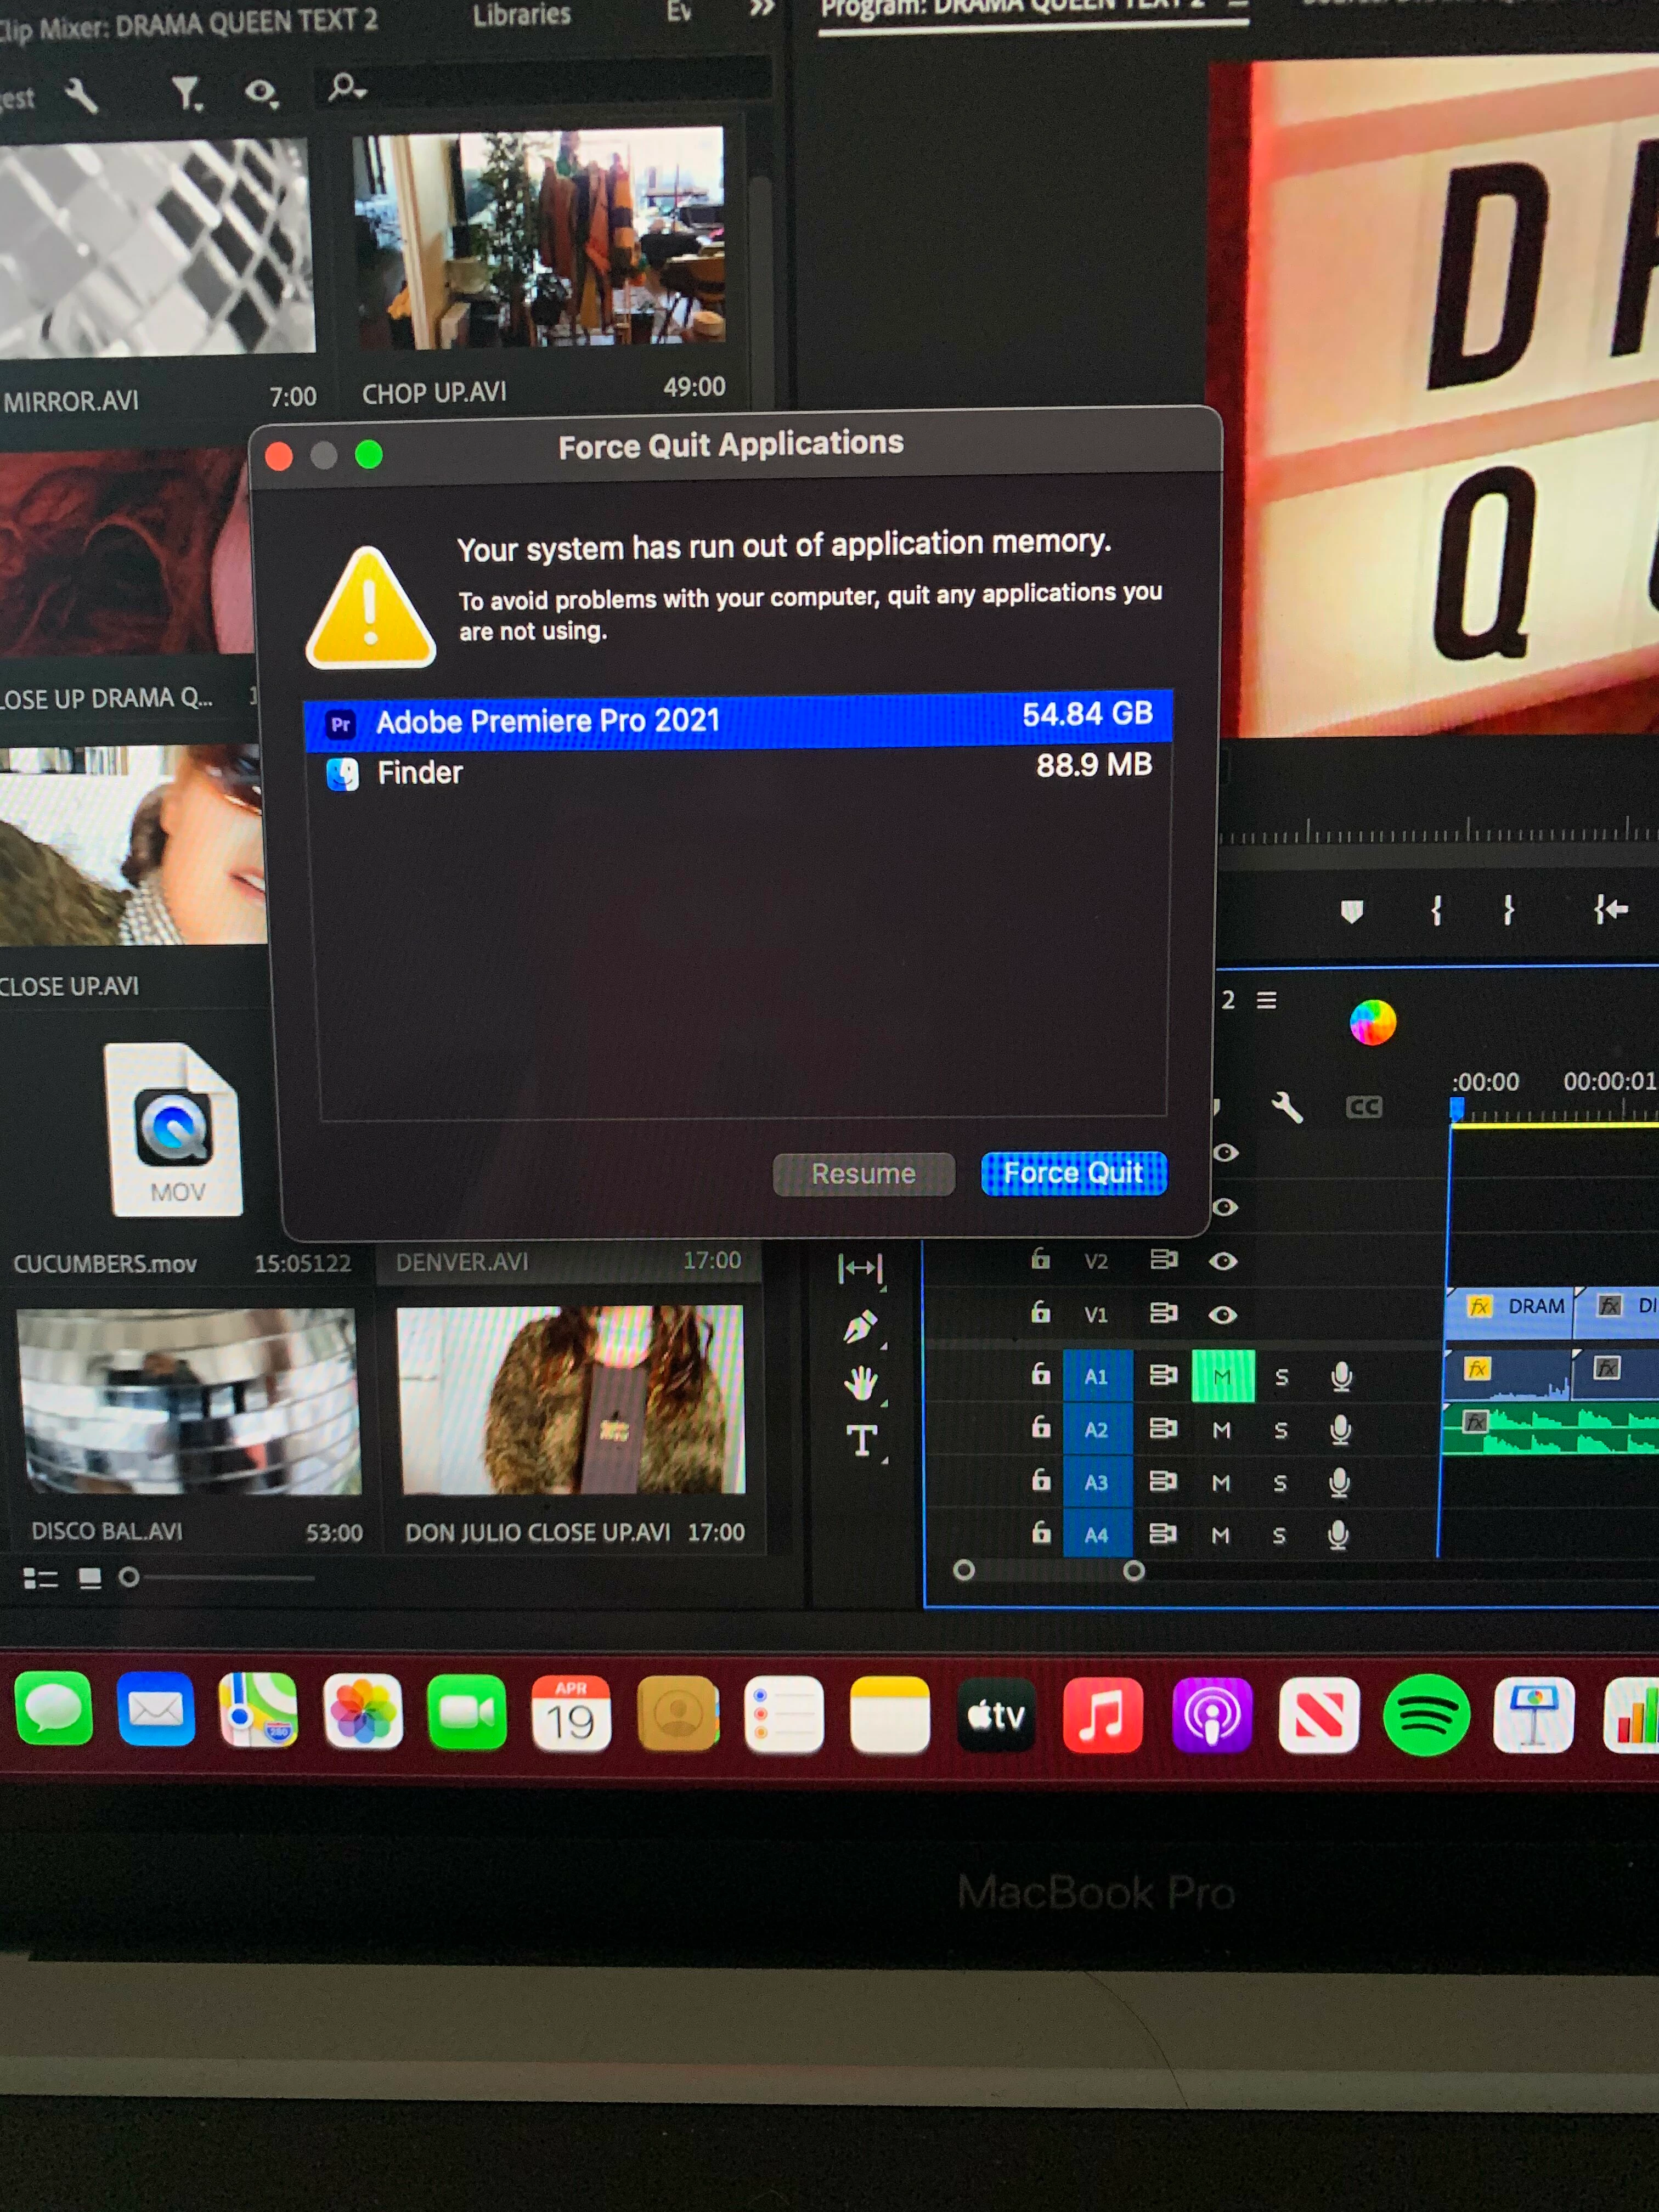Viewport: 1659px width, 2212px height.
Task: Open the filter funnel dropdown
Action: [186, 95]
